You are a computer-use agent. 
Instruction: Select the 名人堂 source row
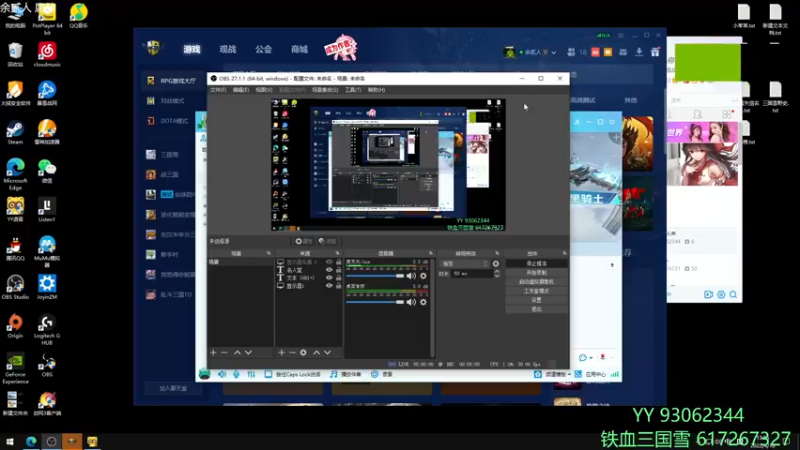click(309, 270)
